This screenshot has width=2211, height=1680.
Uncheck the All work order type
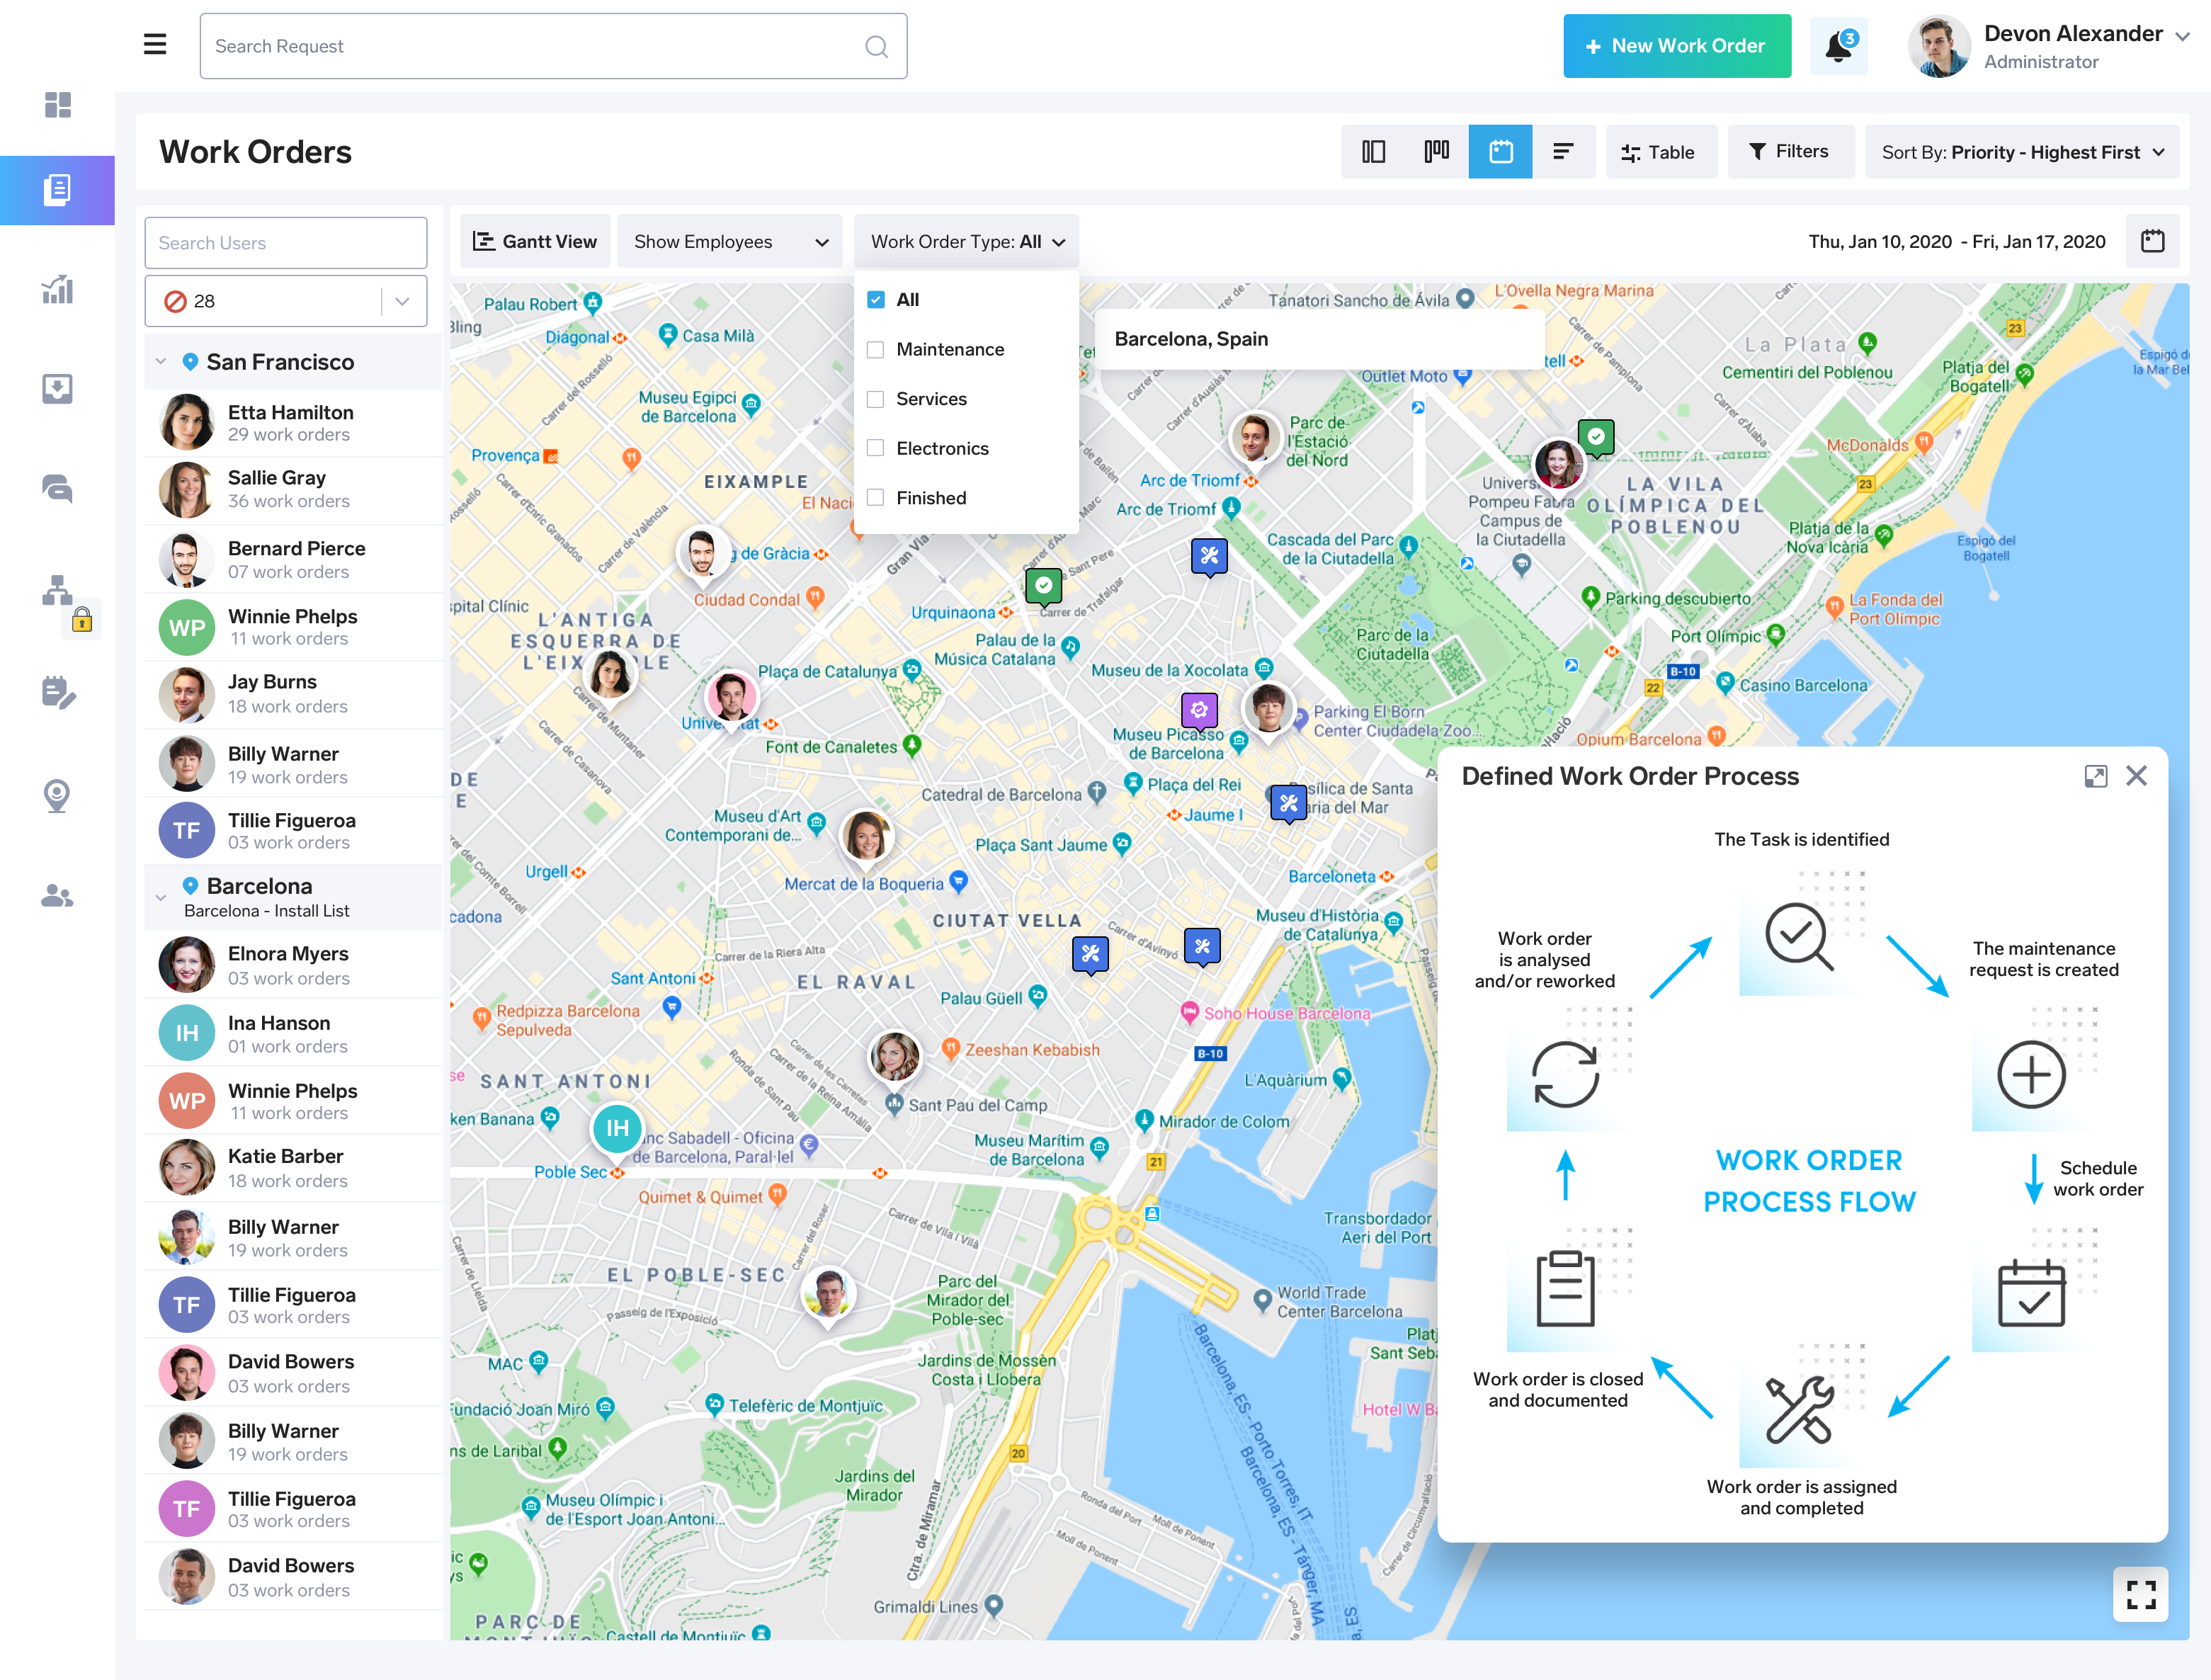876,300
